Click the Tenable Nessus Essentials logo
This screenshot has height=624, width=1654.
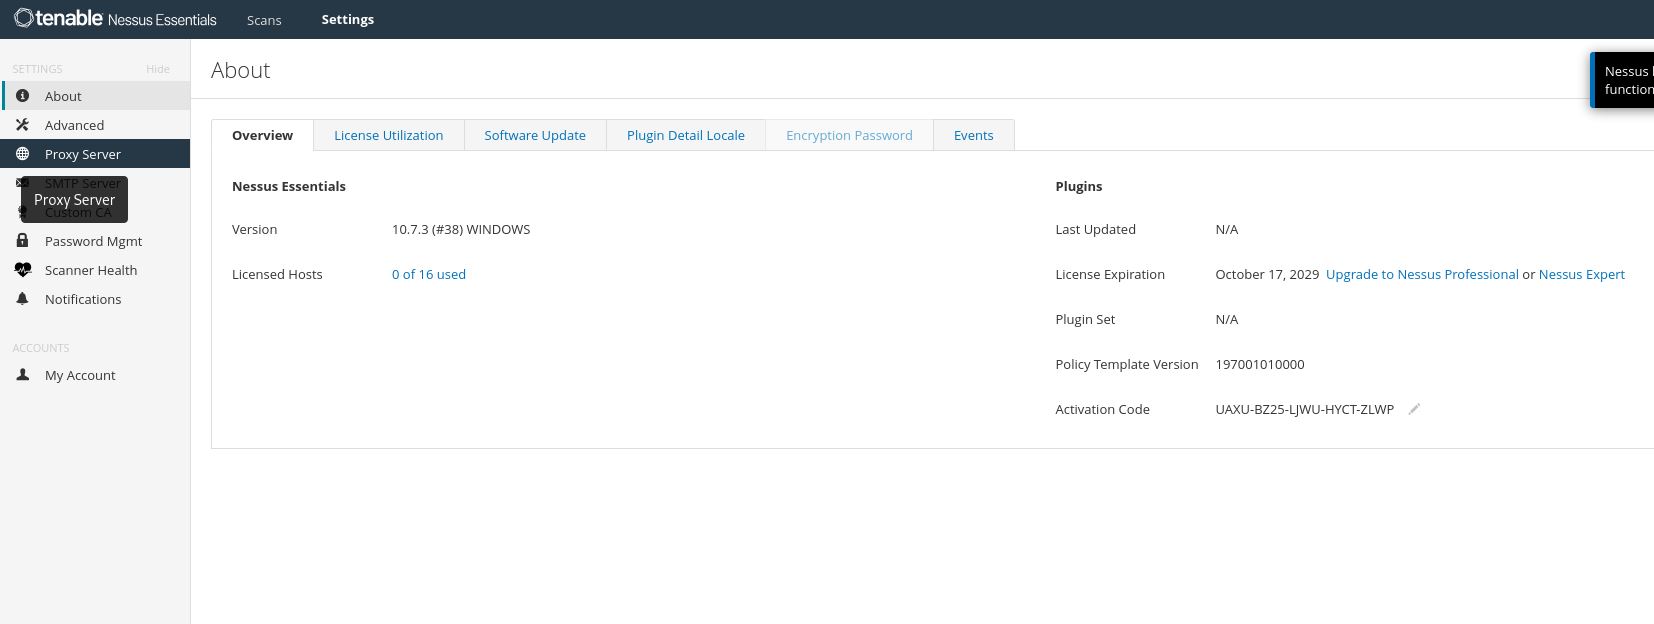pyautogui.click(x=115, y=19)
